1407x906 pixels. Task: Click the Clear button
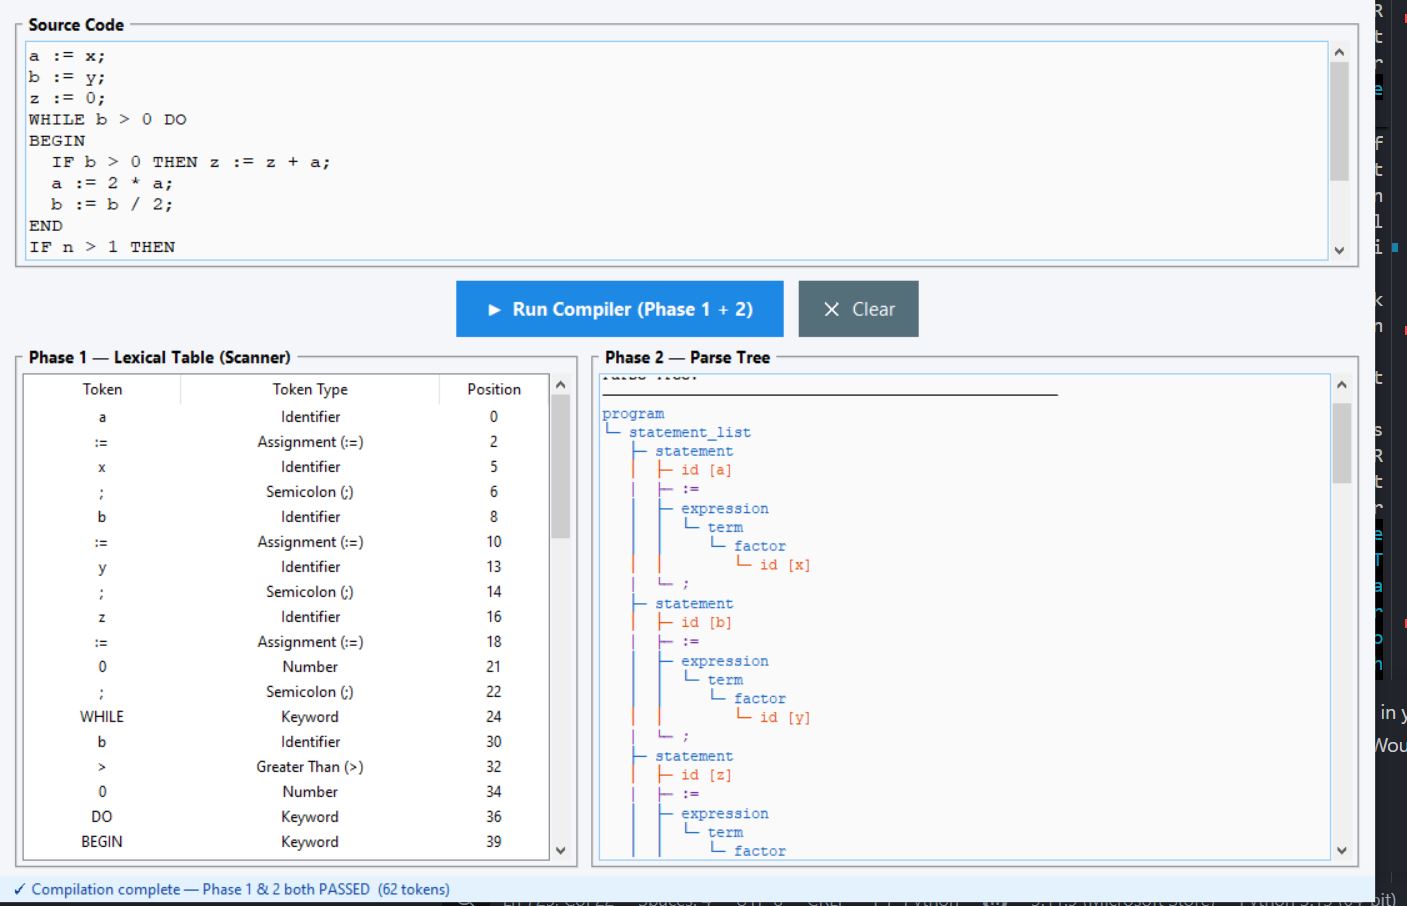pyautogui.click(x=858, y=309)
